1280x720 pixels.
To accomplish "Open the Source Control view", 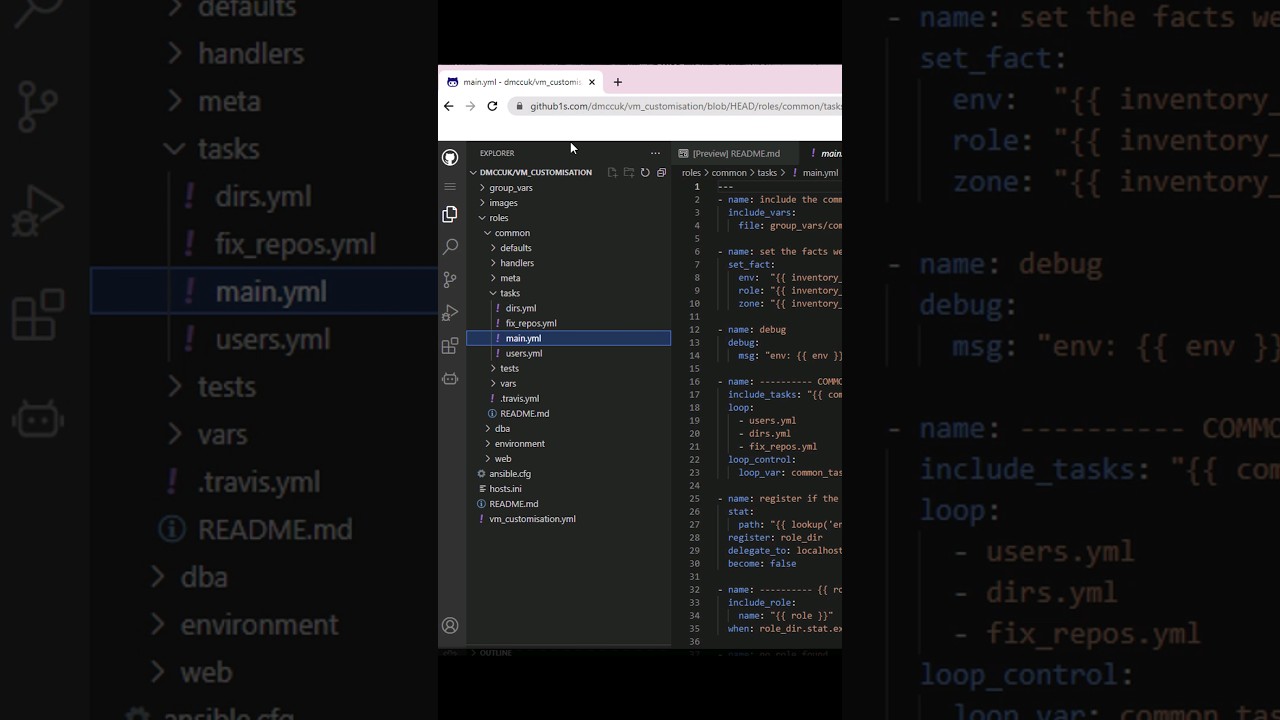I will coord(450,280).
